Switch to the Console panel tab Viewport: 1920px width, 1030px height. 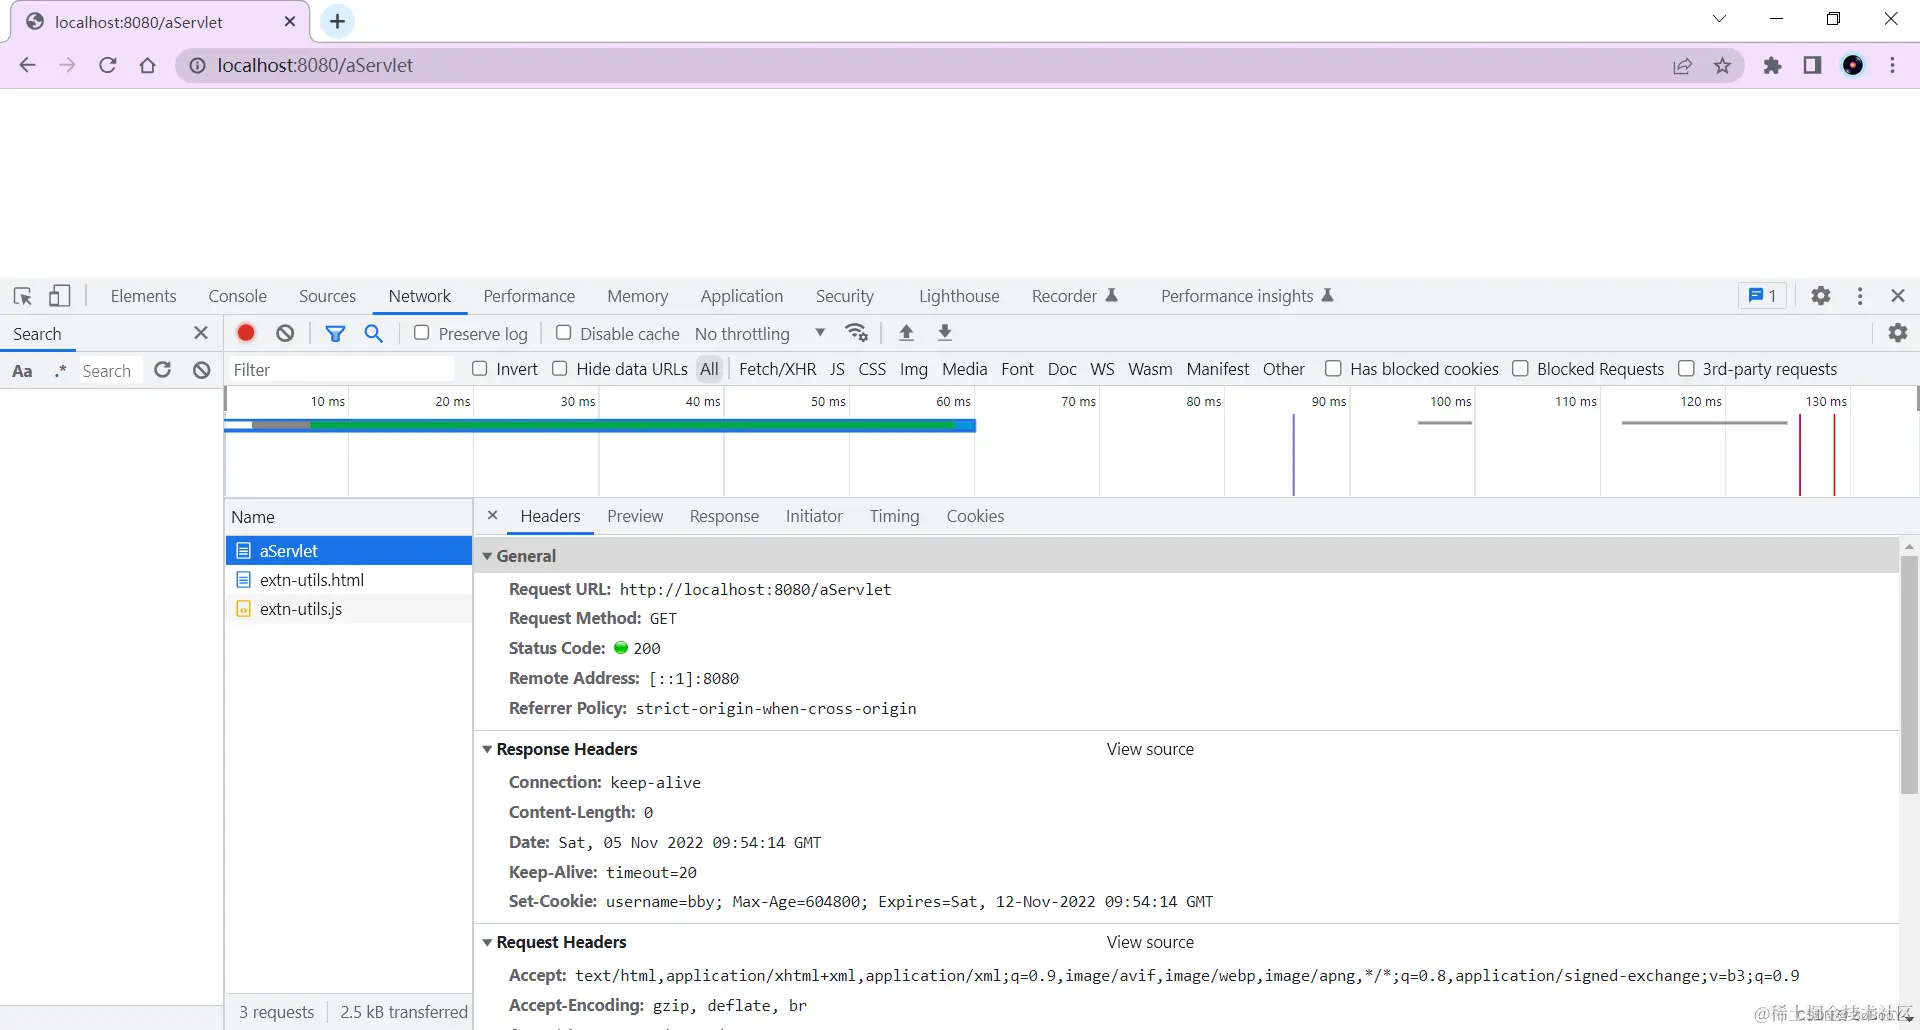(x=237, y=296)
